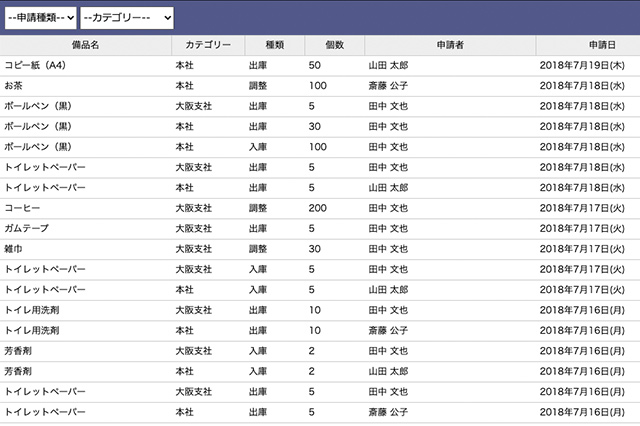Viewport: 640px width, 426px height.
Task: Click 斎藤 公子 in the お茶 row
Action: (388, 86)
